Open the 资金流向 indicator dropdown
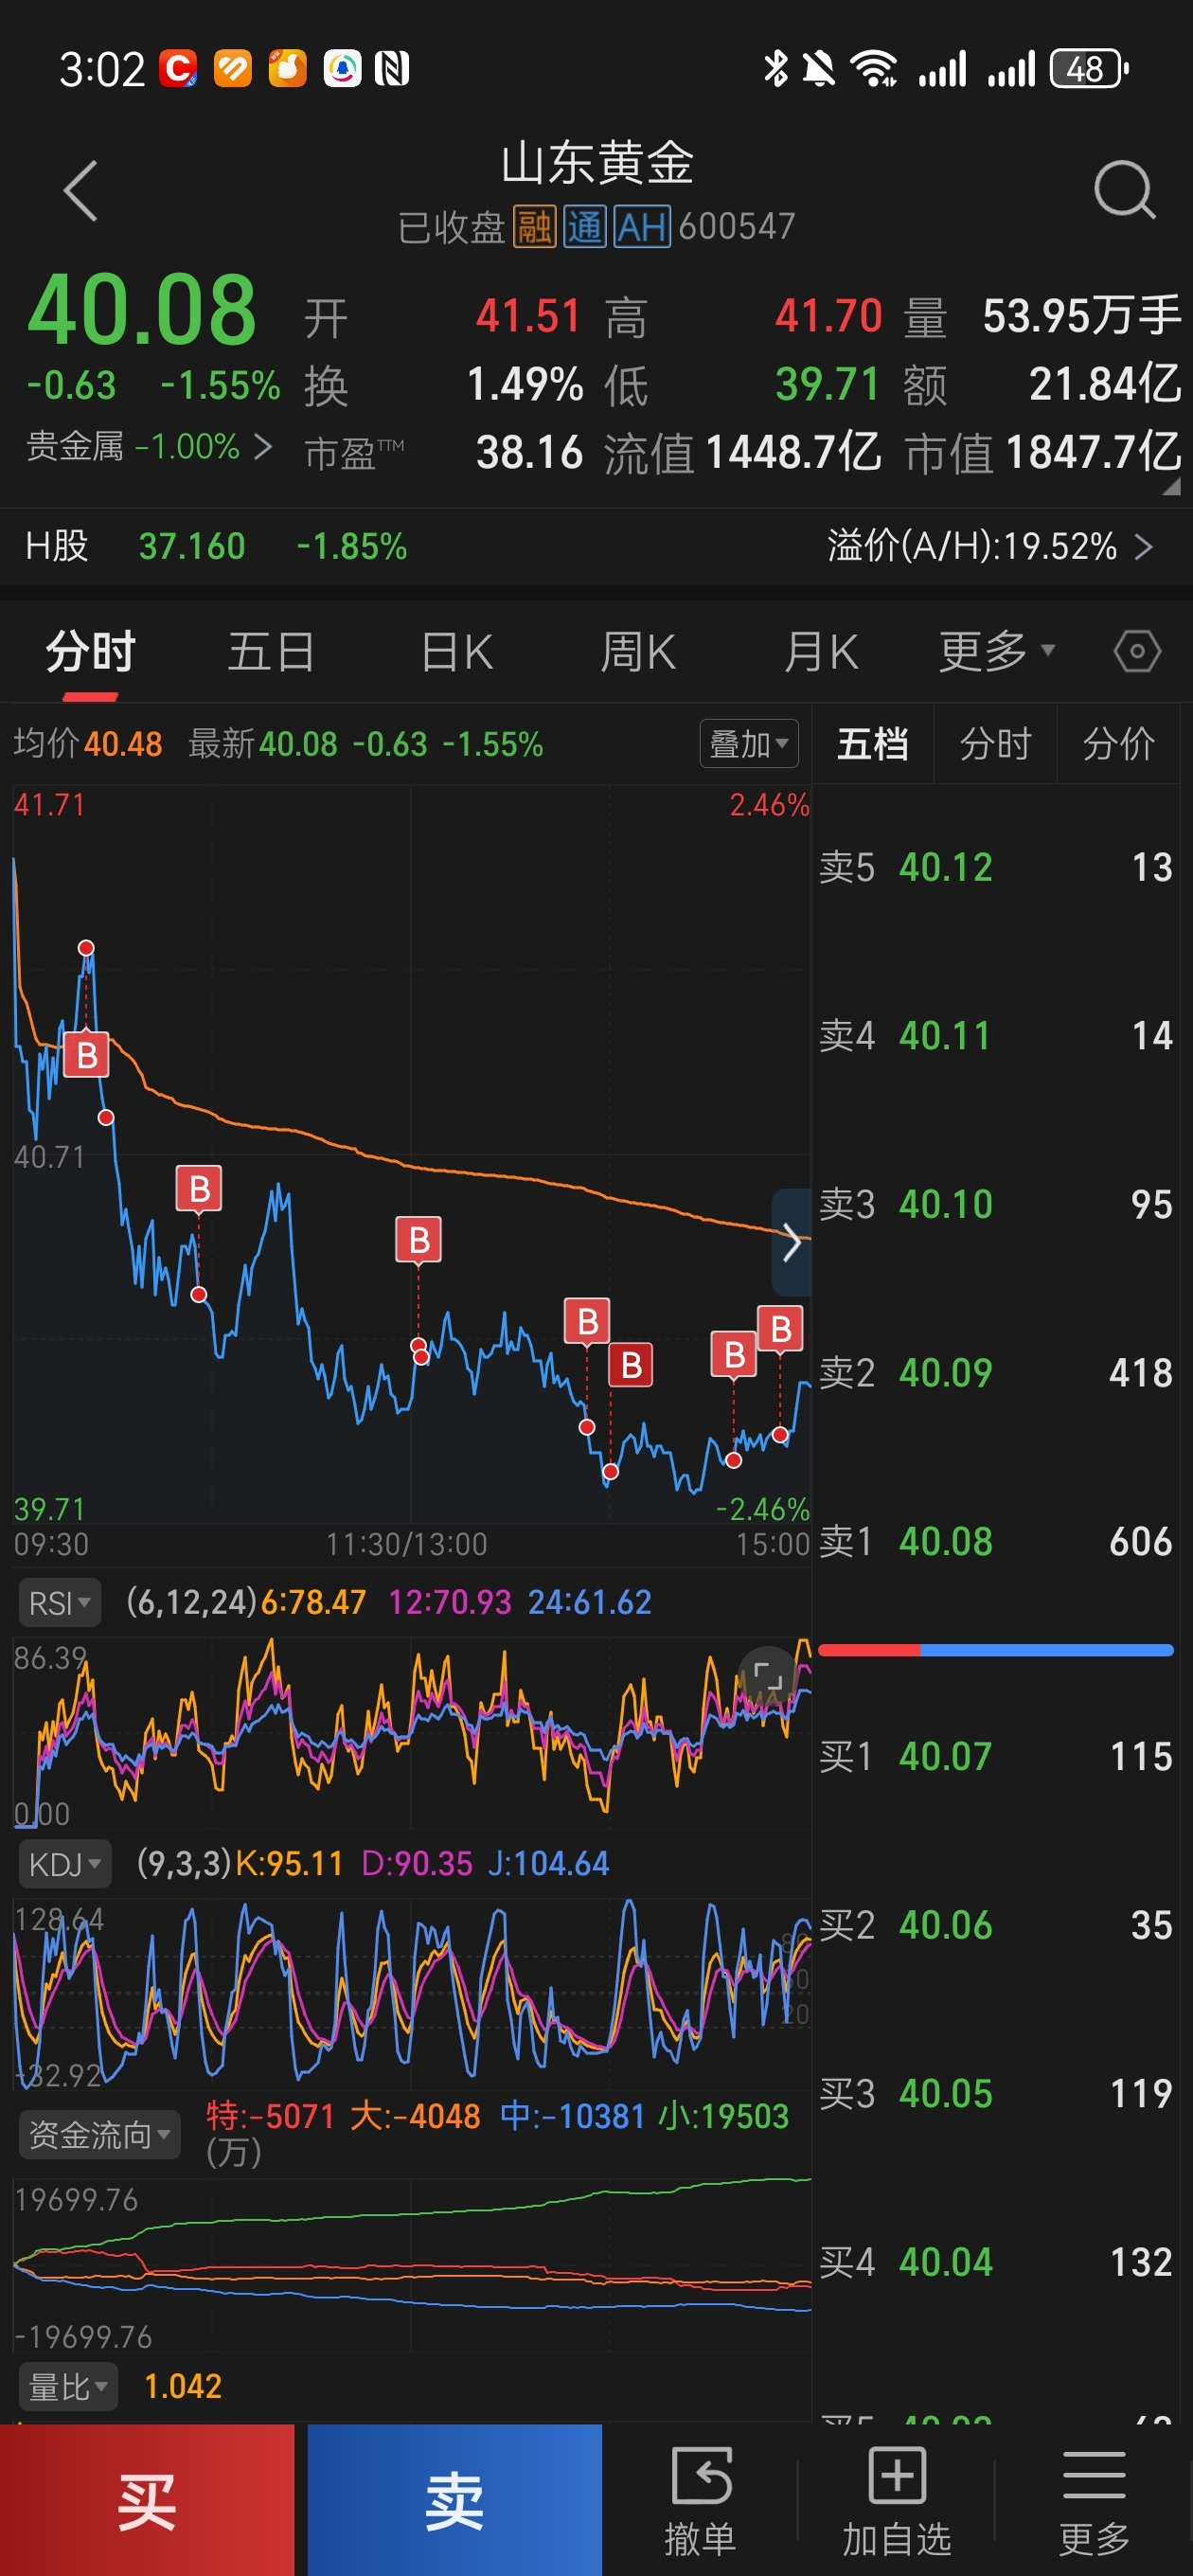 click(99, 2134)
